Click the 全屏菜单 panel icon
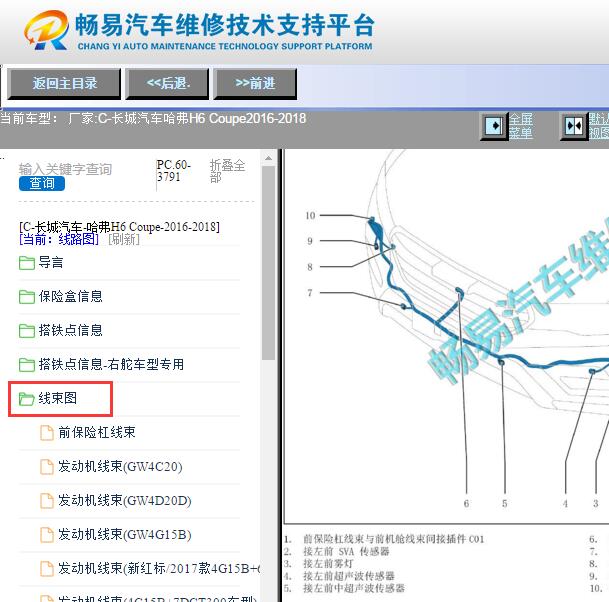 494,126
